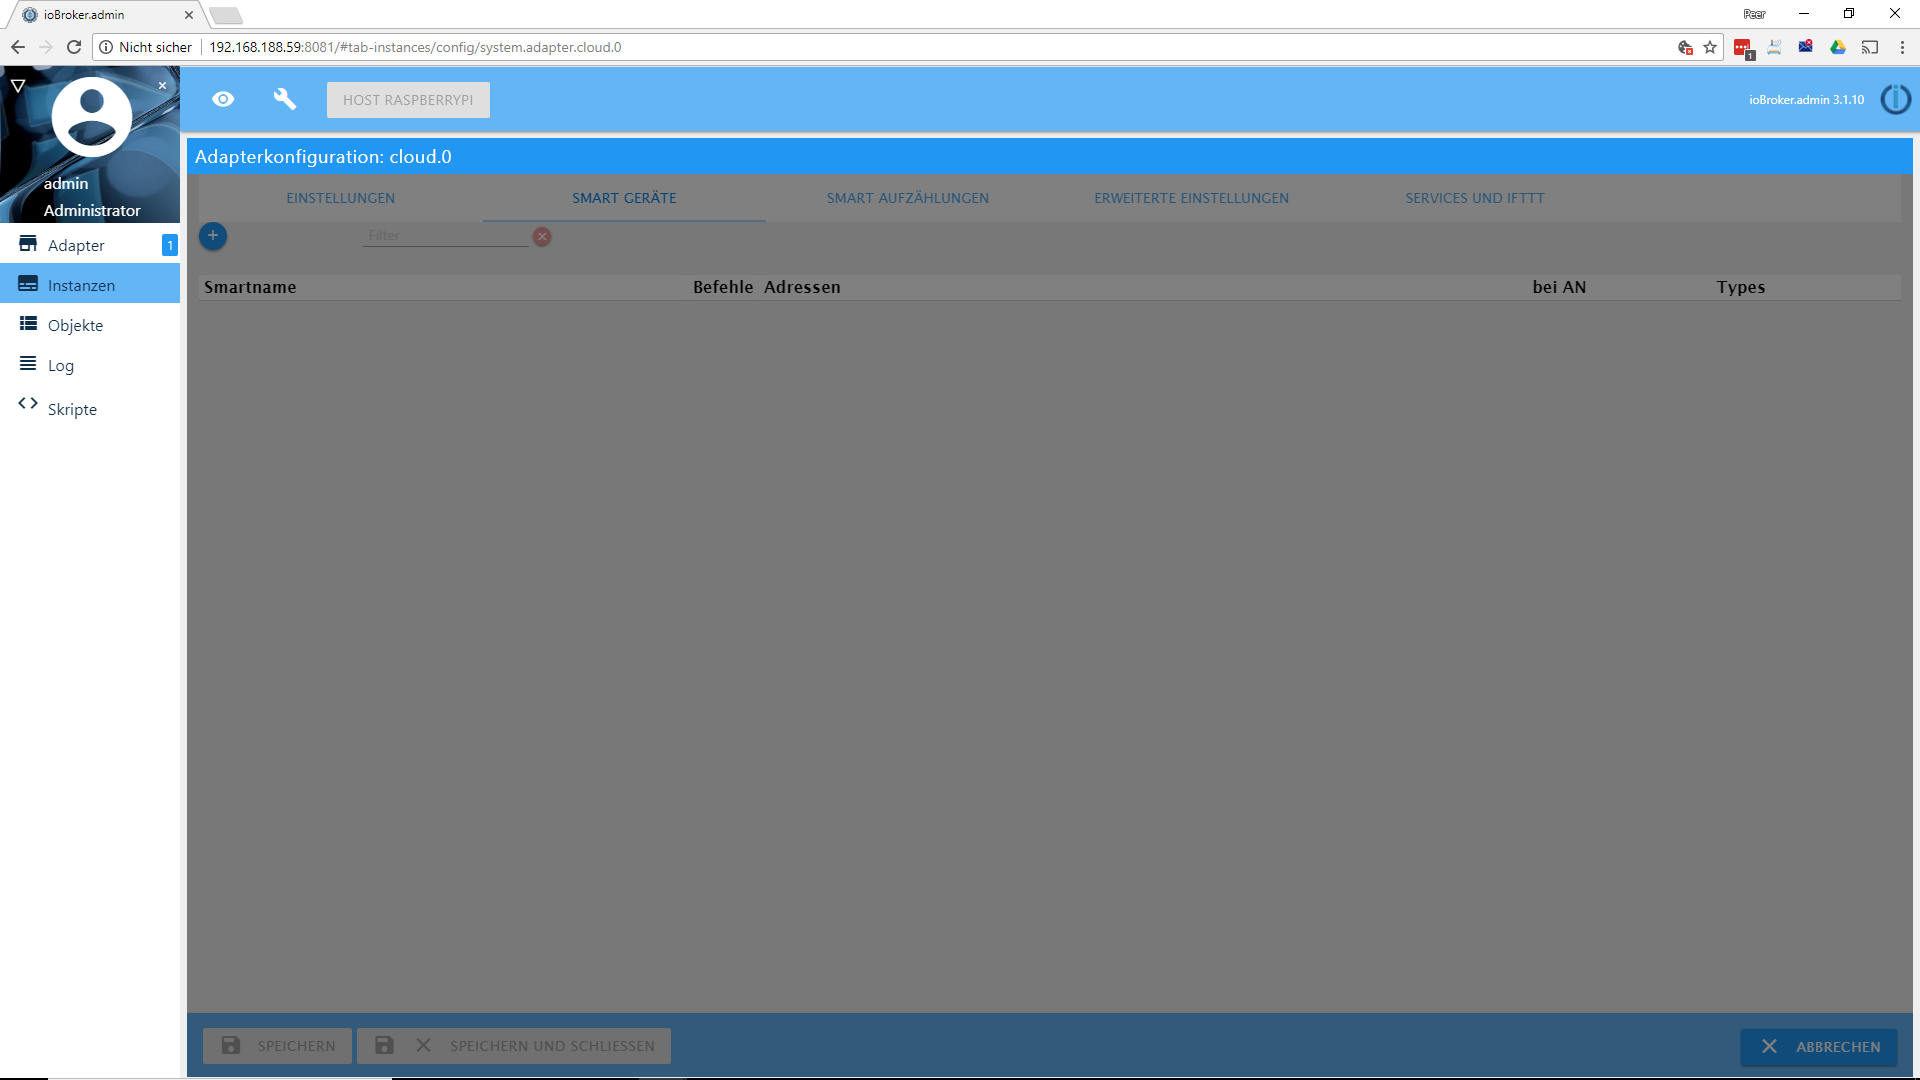Click the ioBroker power logo icon

pyautogui.click(x=1895, y=99)
